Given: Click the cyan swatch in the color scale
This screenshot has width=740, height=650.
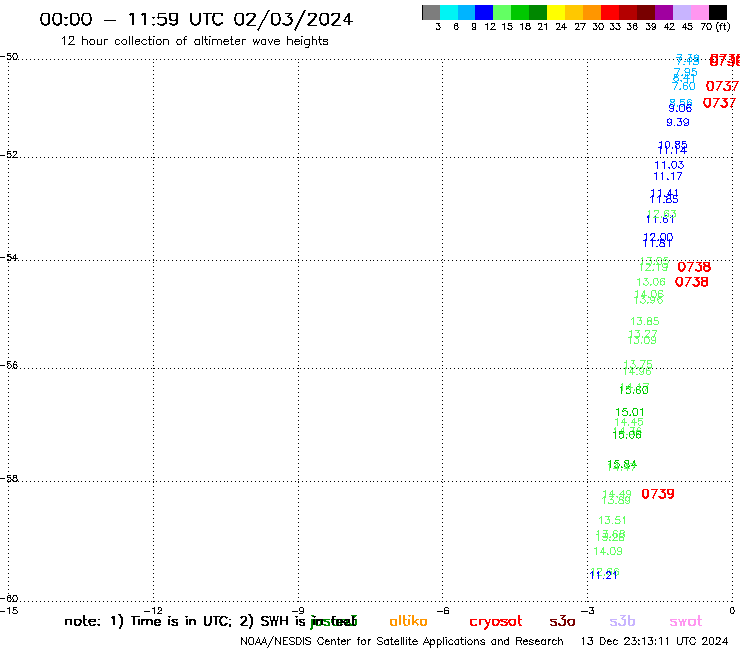Looking at the screenshot, I should pyautogui.click(x=449, y=12).
